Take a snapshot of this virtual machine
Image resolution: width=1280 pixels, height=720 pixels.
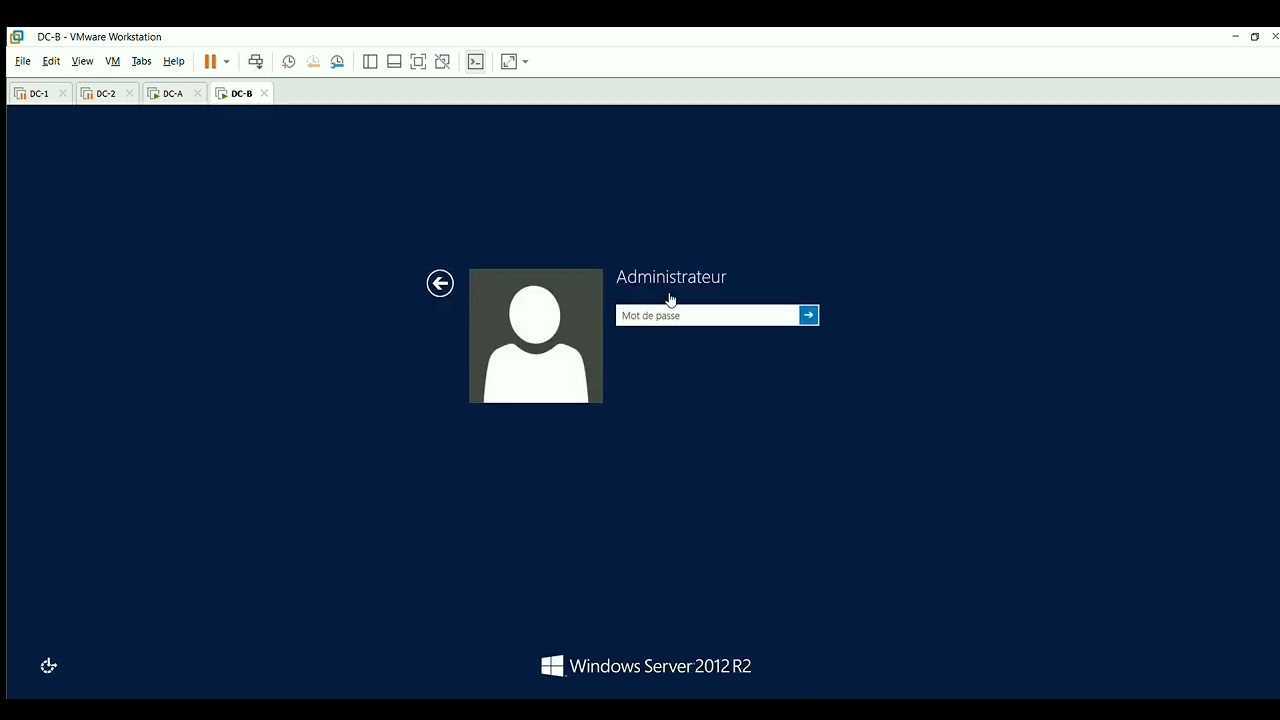(289, 62)
